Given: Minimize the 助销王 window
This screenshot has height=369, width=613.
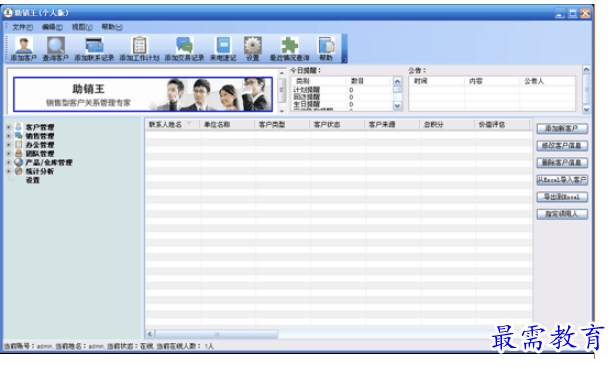Looking at the screenshot, I should 560,13.
